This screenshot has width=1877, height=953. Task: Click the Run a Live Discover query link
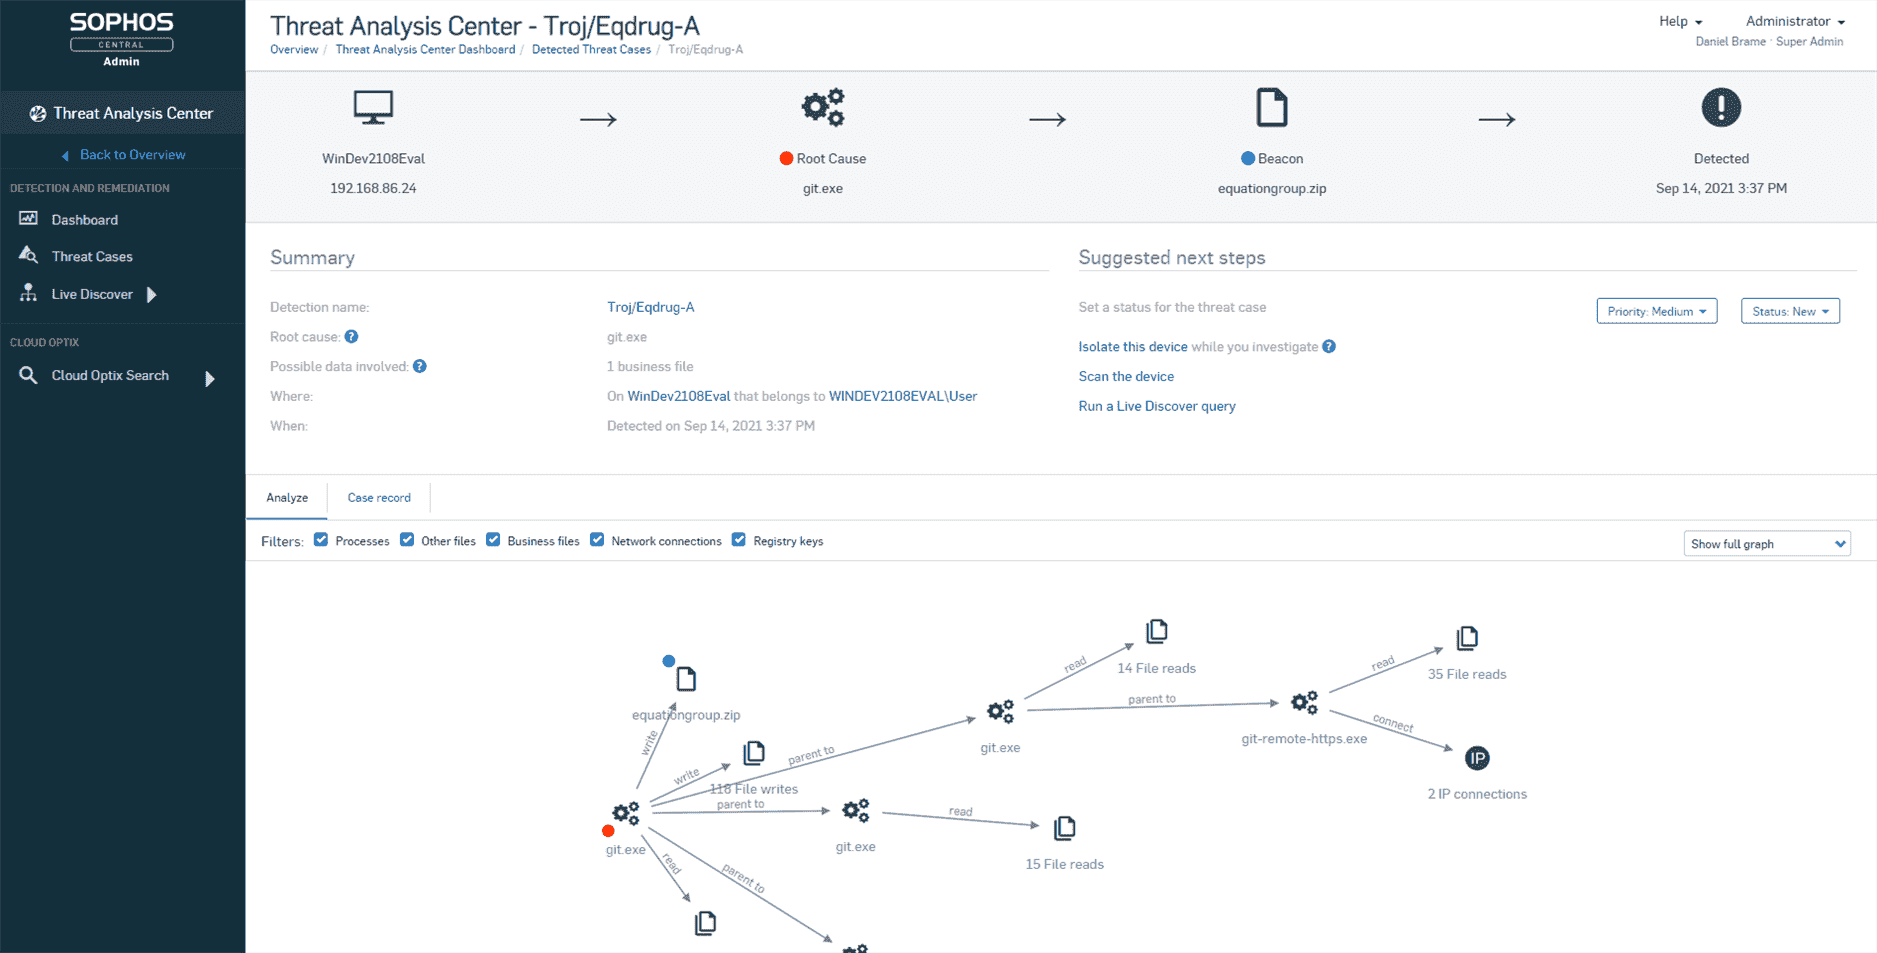pos(1157,406)
